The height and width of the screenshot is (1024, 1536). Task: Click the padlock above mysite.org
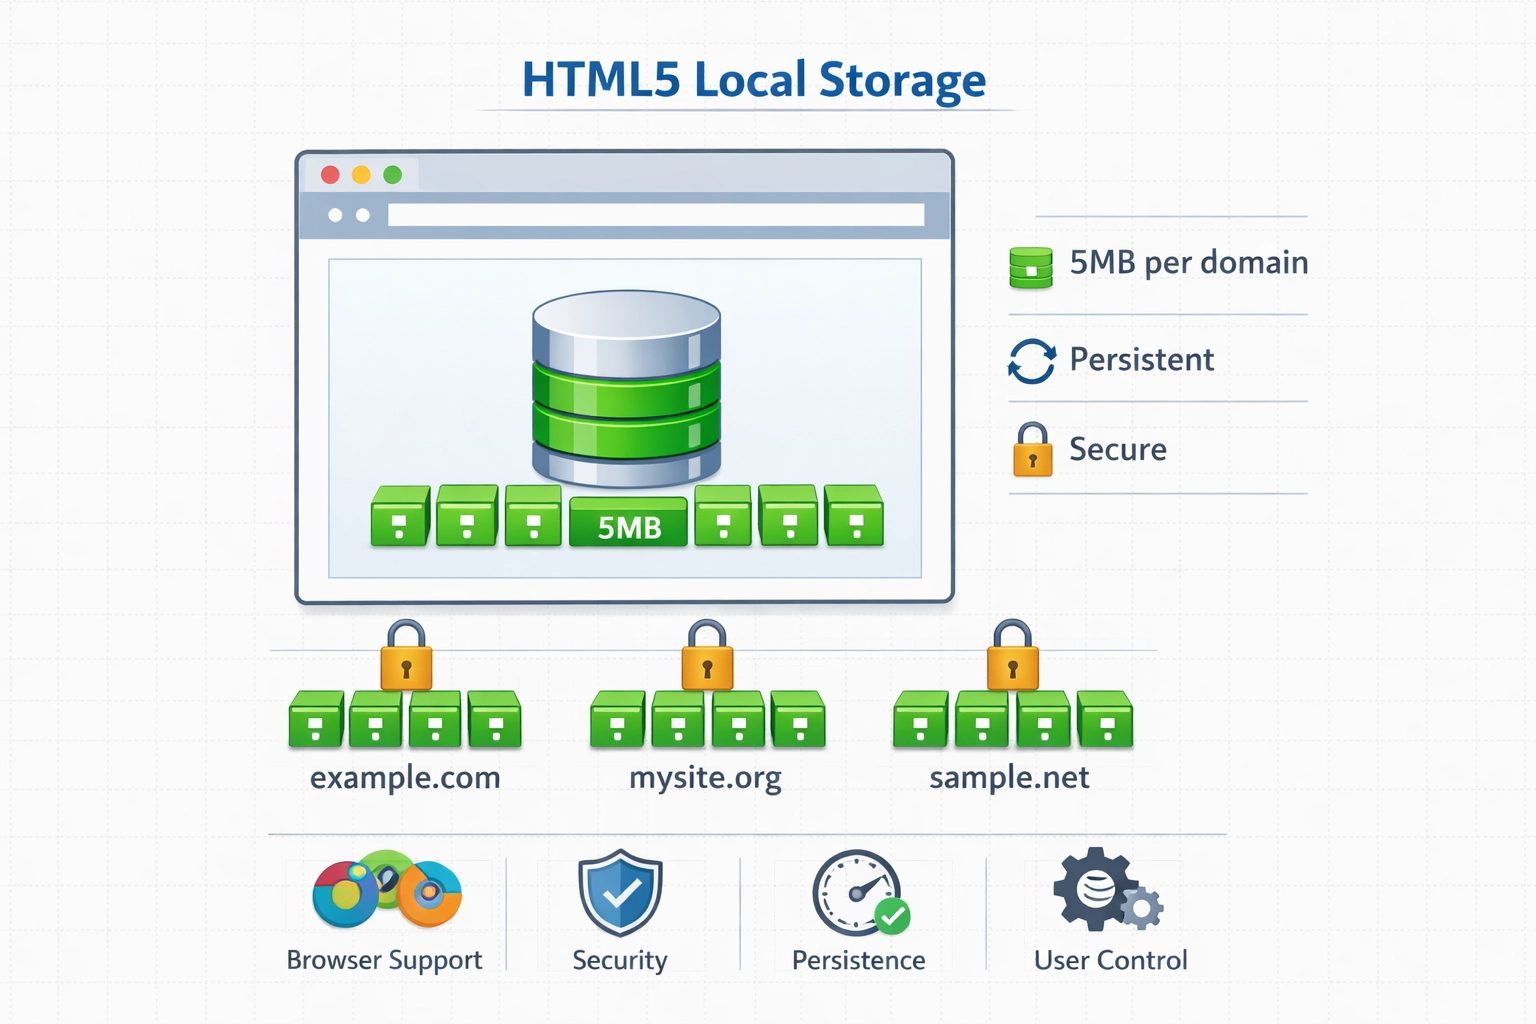[707, 658]
